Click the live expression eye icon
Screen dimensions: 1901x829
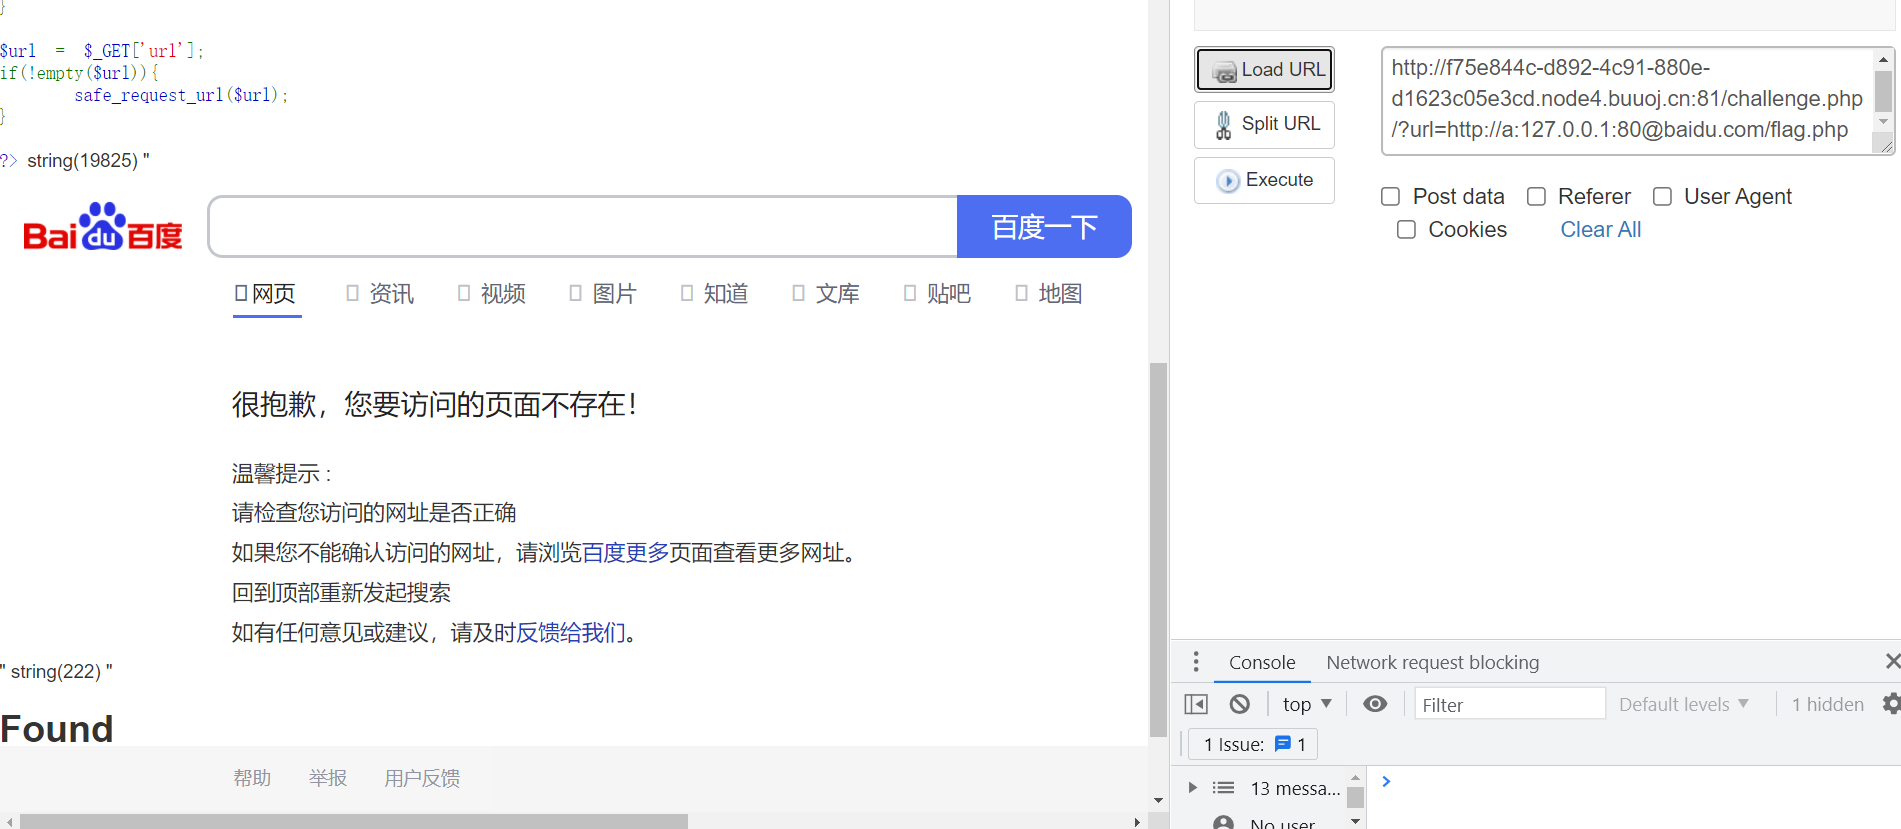click(1375, 705)
